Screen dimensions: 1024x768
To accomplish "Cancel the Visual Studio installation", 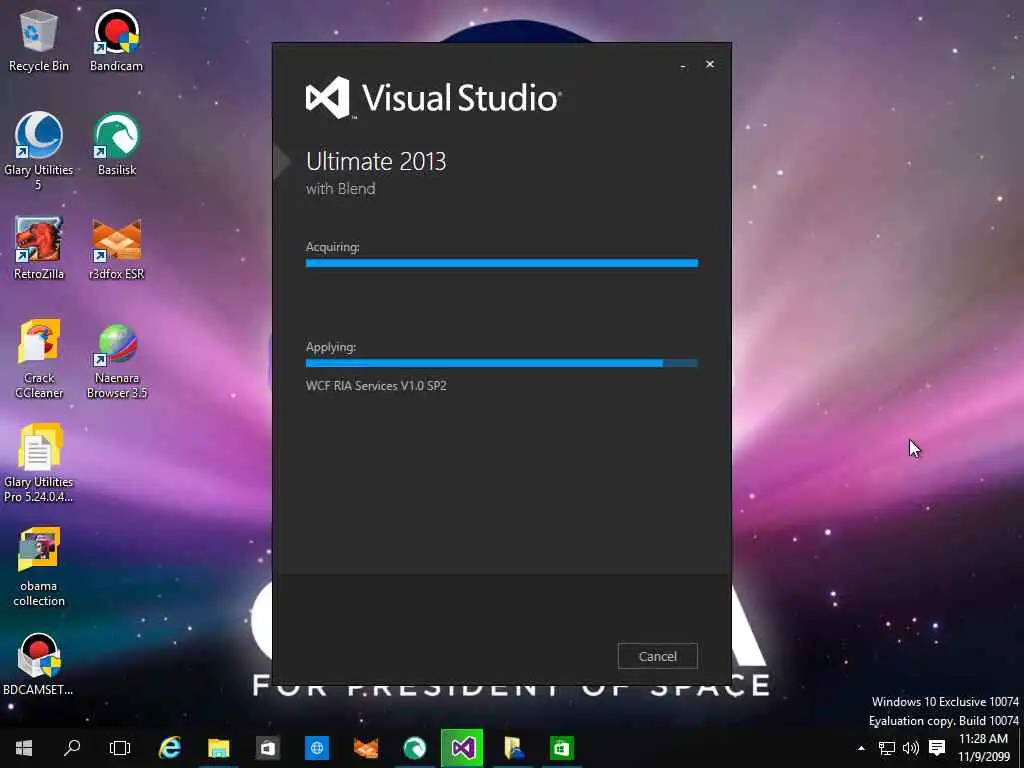I will click(x=658, y=656).
